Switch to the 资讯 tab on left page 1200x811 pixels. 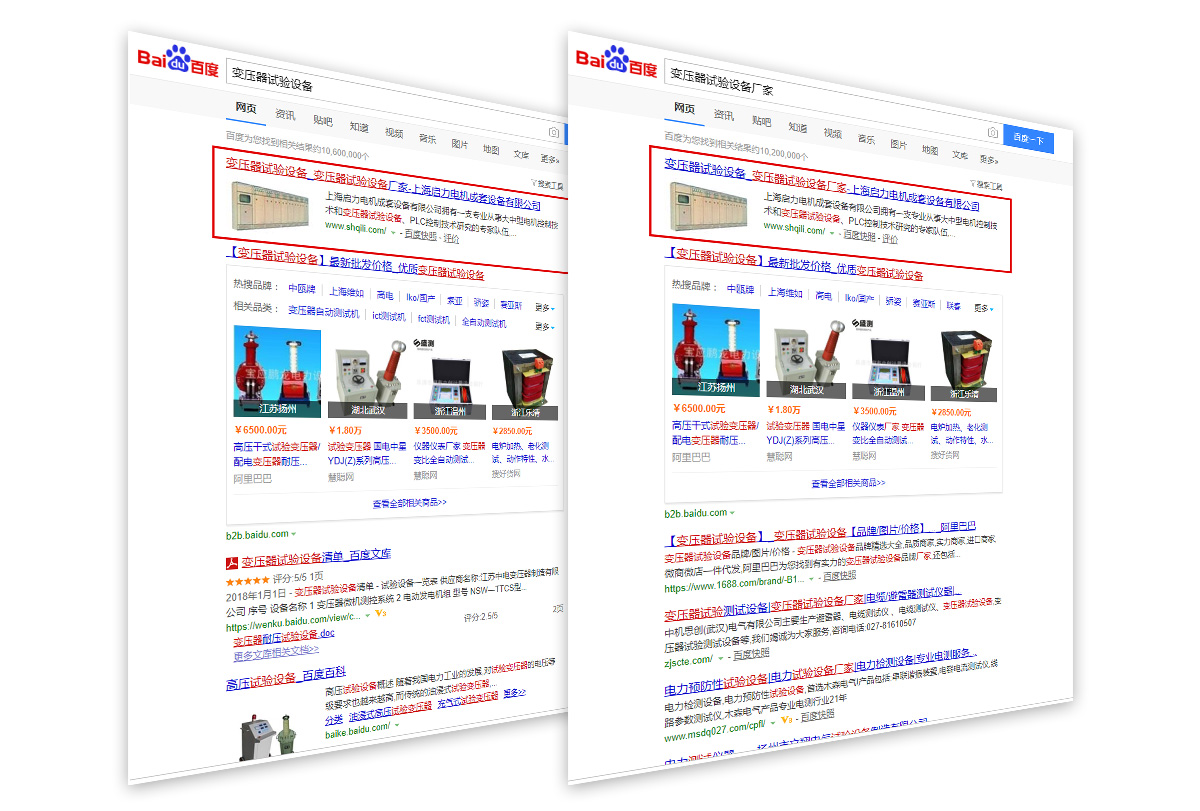pyautogui.click(x=286, y=115)
